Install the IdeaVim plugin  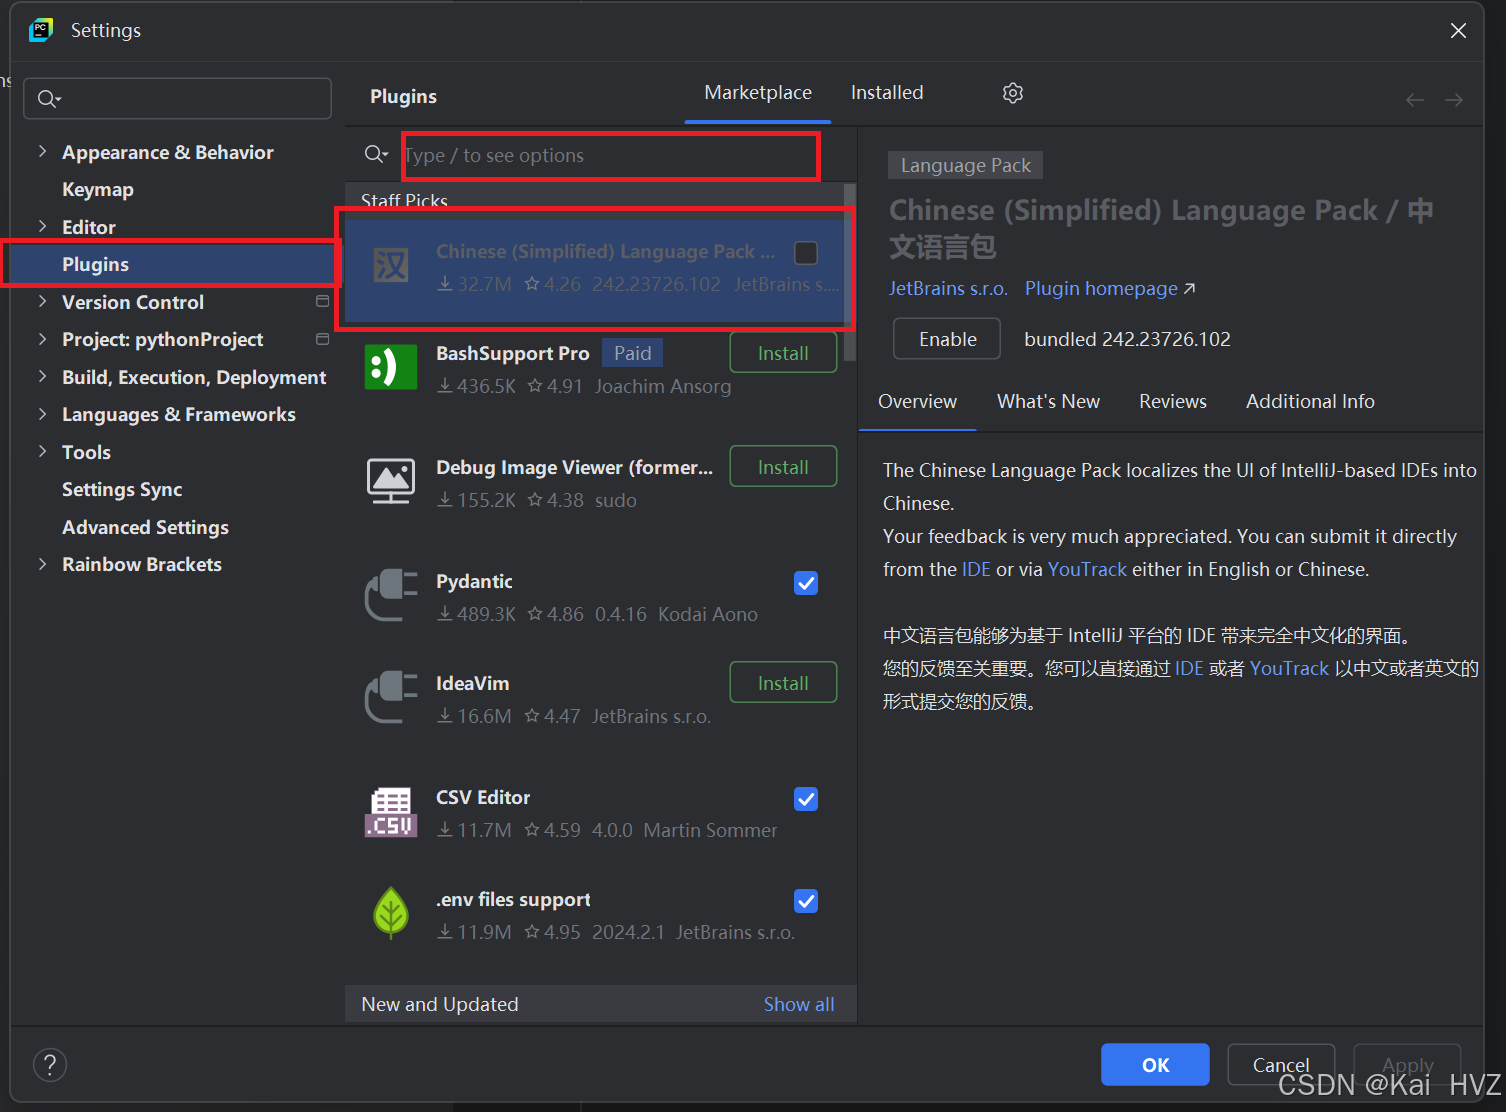(783, 683)
